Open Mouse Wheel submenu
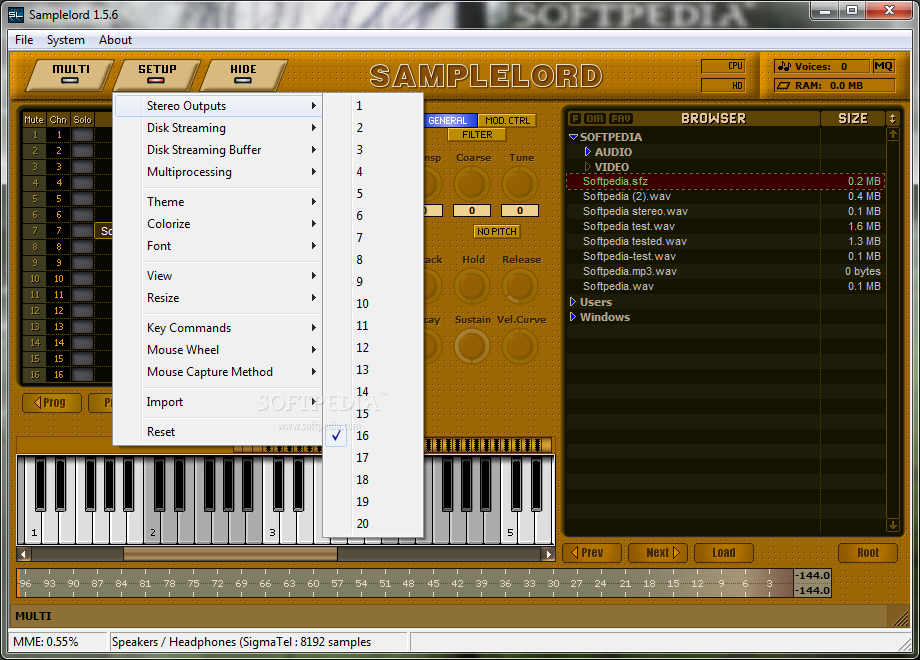This screenshot has height=660, width=920. click(218, 350)
